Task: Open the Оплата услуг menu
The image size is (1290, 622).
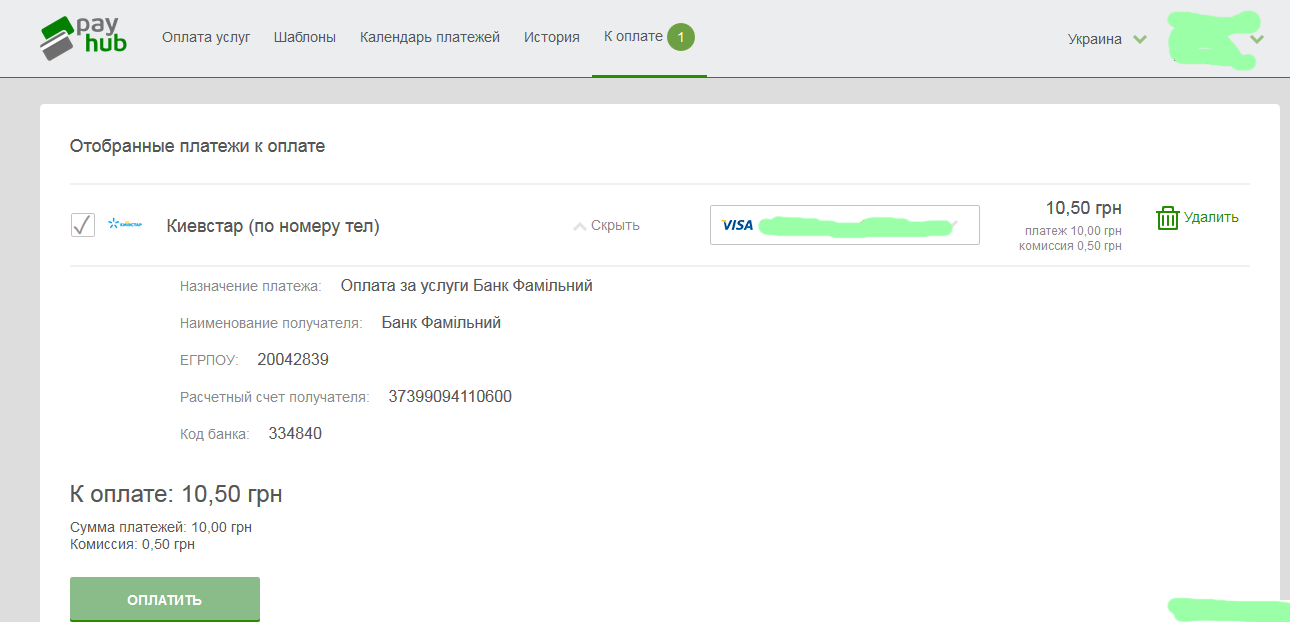Action: pyautogui.click(x=206, y=37)
